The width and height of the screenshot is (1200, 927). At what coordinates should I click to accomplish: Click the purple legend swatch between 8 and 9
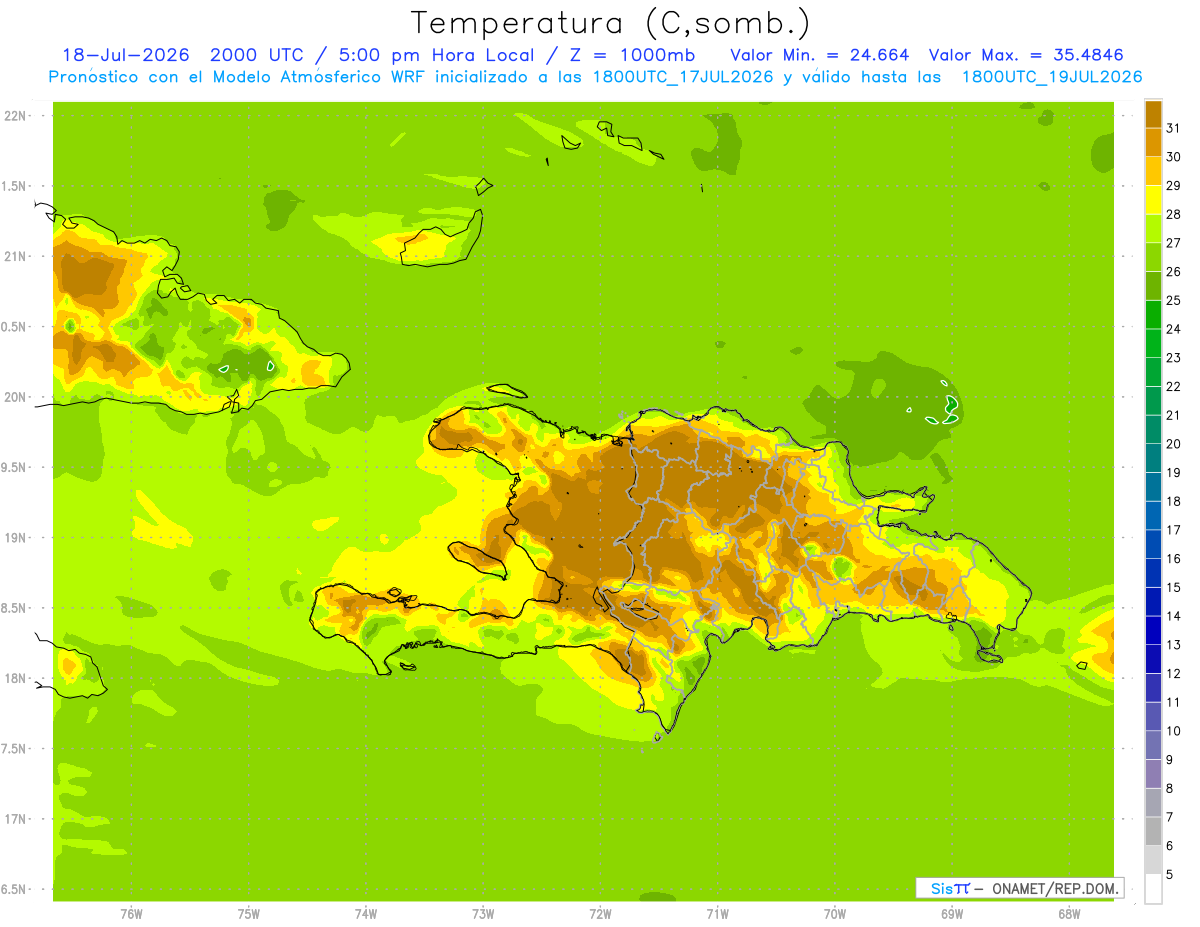click(1153, 774)
